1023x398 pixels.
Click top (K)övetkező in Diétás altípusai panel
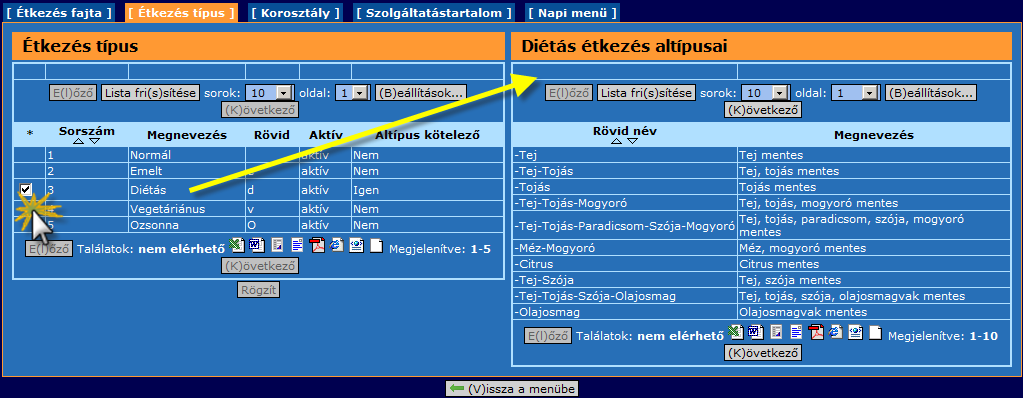[x=763, y=110]
